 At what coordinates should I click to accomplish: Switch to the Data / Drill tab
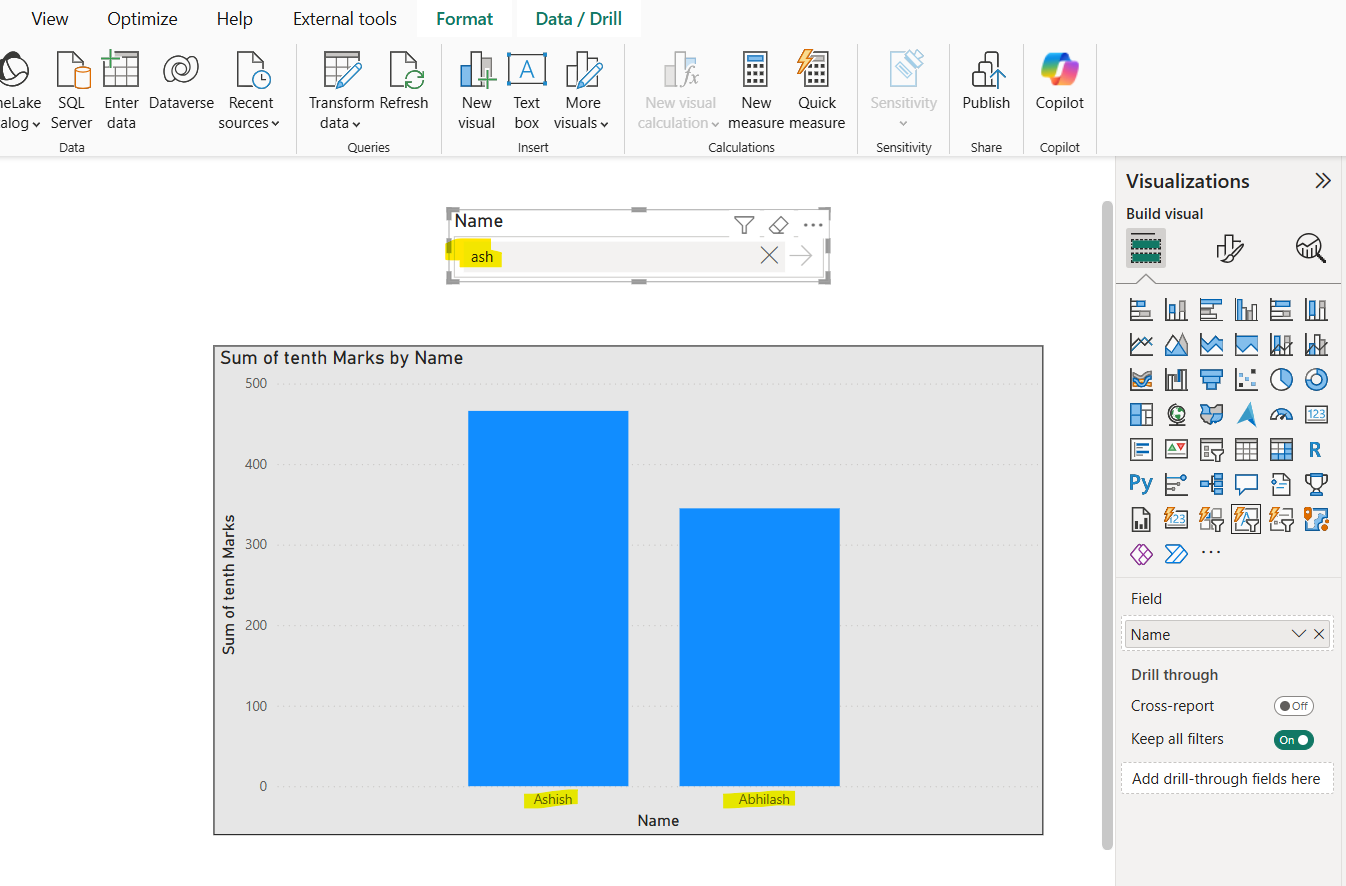click(578, 18)
